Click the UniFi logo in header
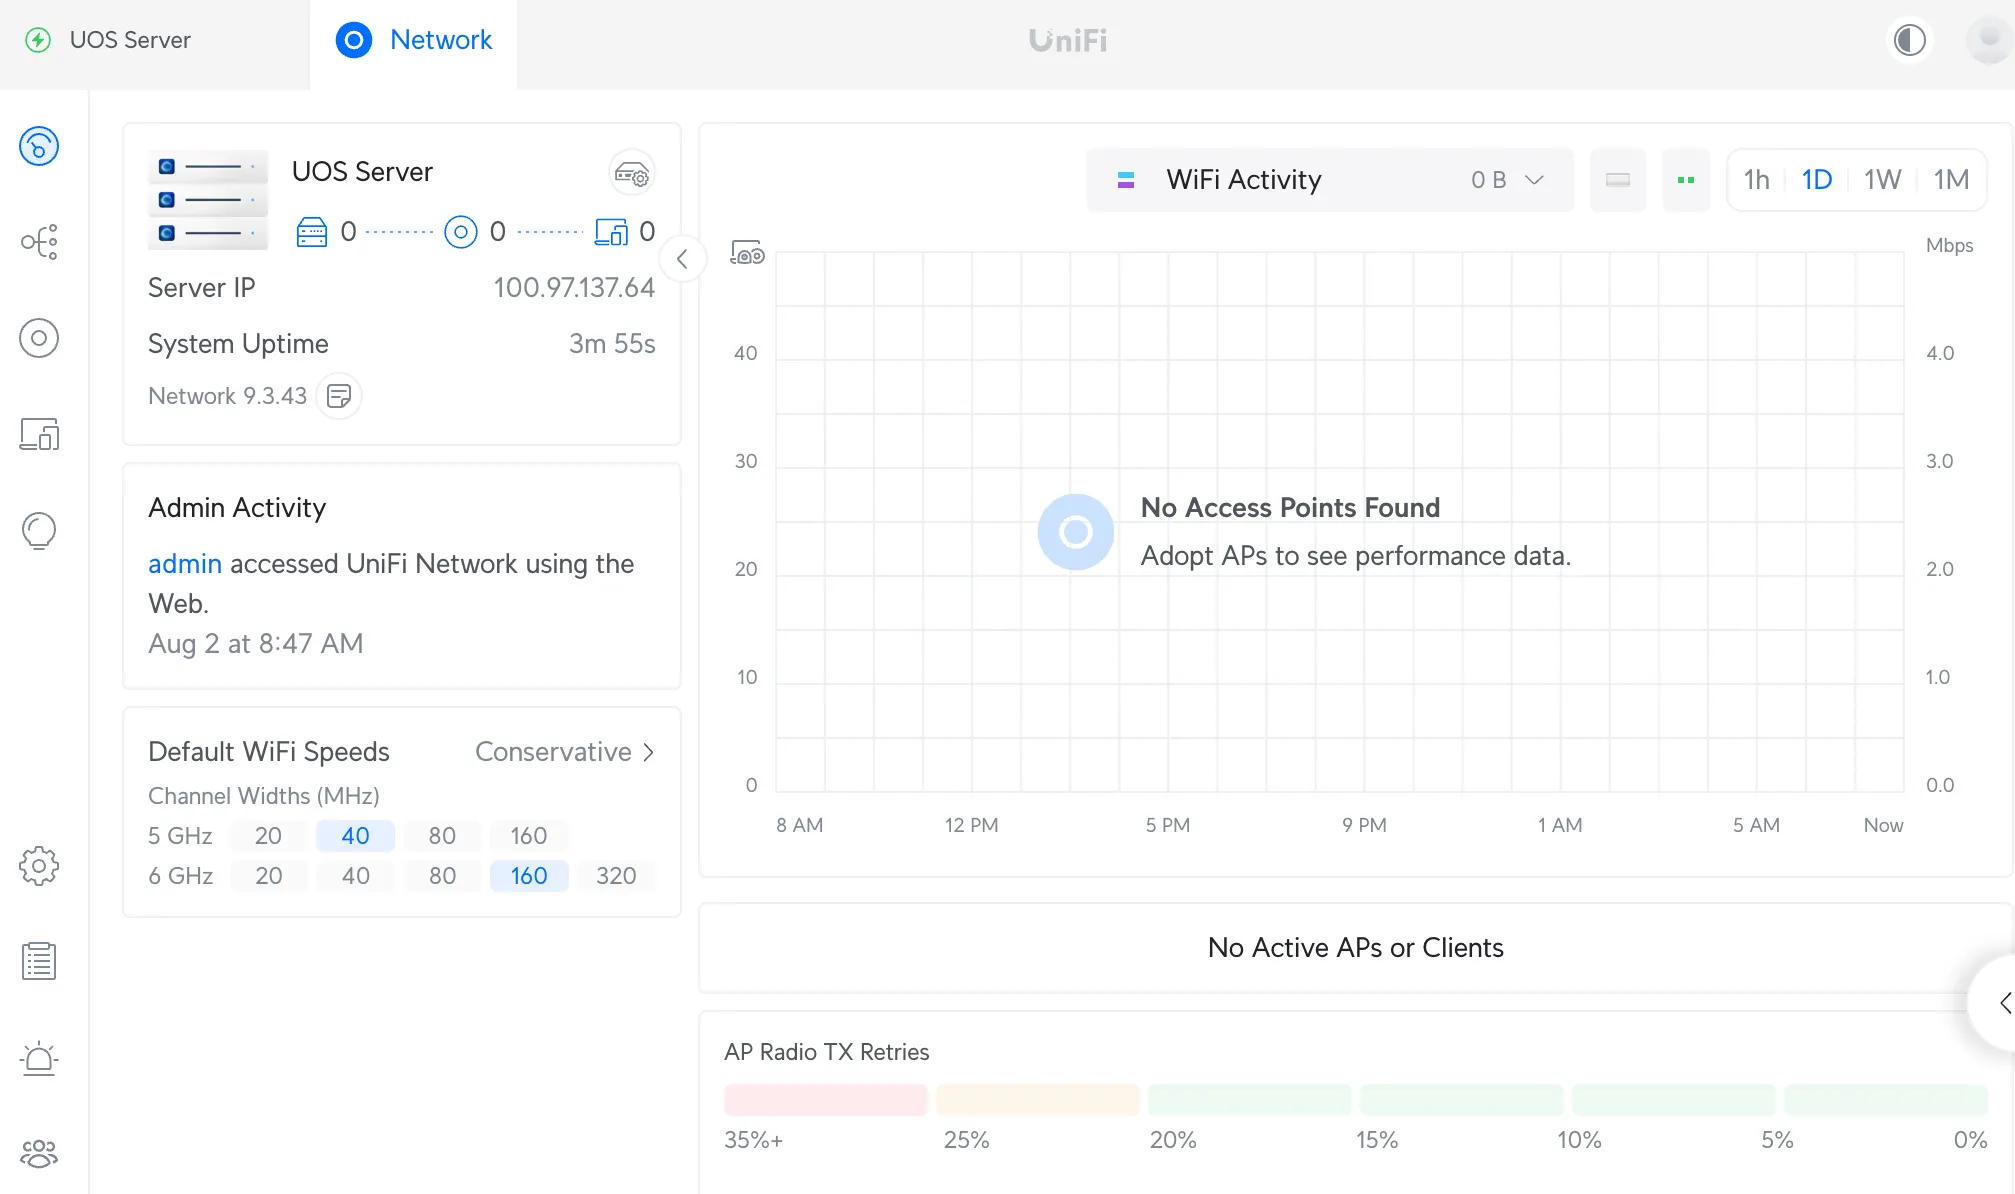 pos(1068,41)
